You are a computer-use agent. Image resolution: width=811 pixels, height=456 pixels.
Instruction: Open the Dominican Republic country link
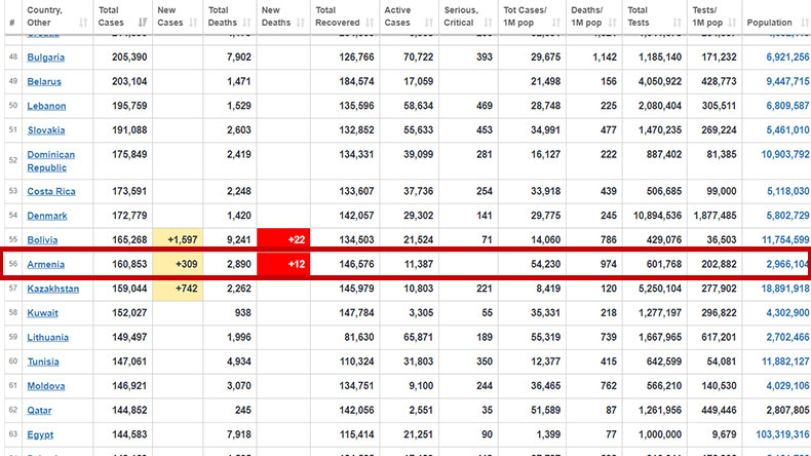[x=51, y=161]
